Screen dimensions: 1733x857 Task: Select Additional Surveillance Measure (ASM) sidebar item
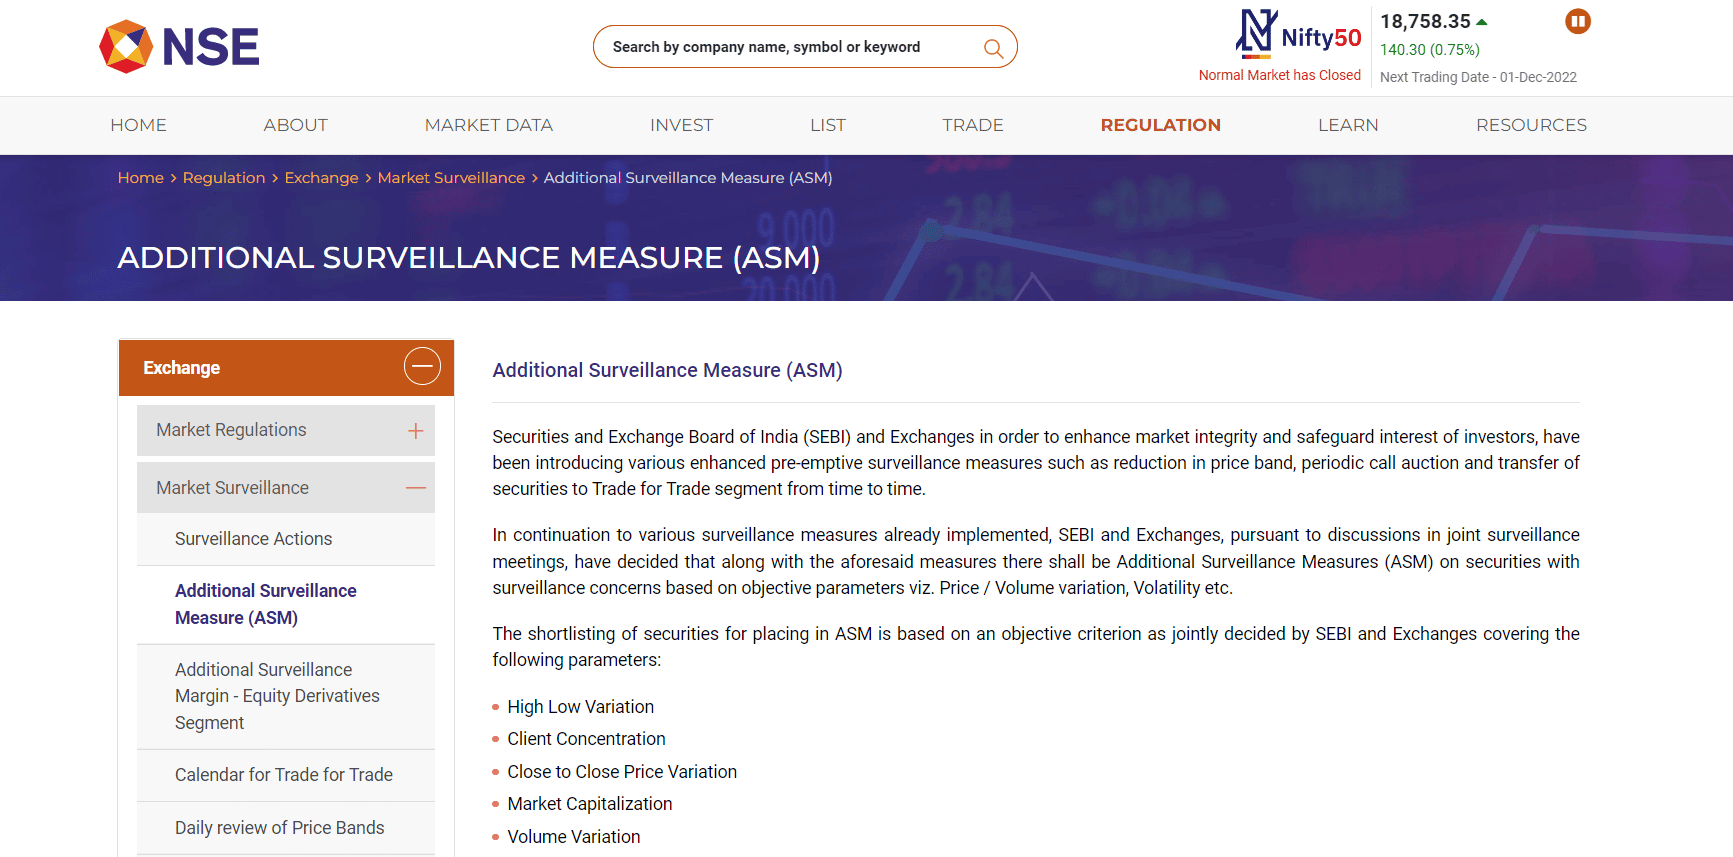286,604
